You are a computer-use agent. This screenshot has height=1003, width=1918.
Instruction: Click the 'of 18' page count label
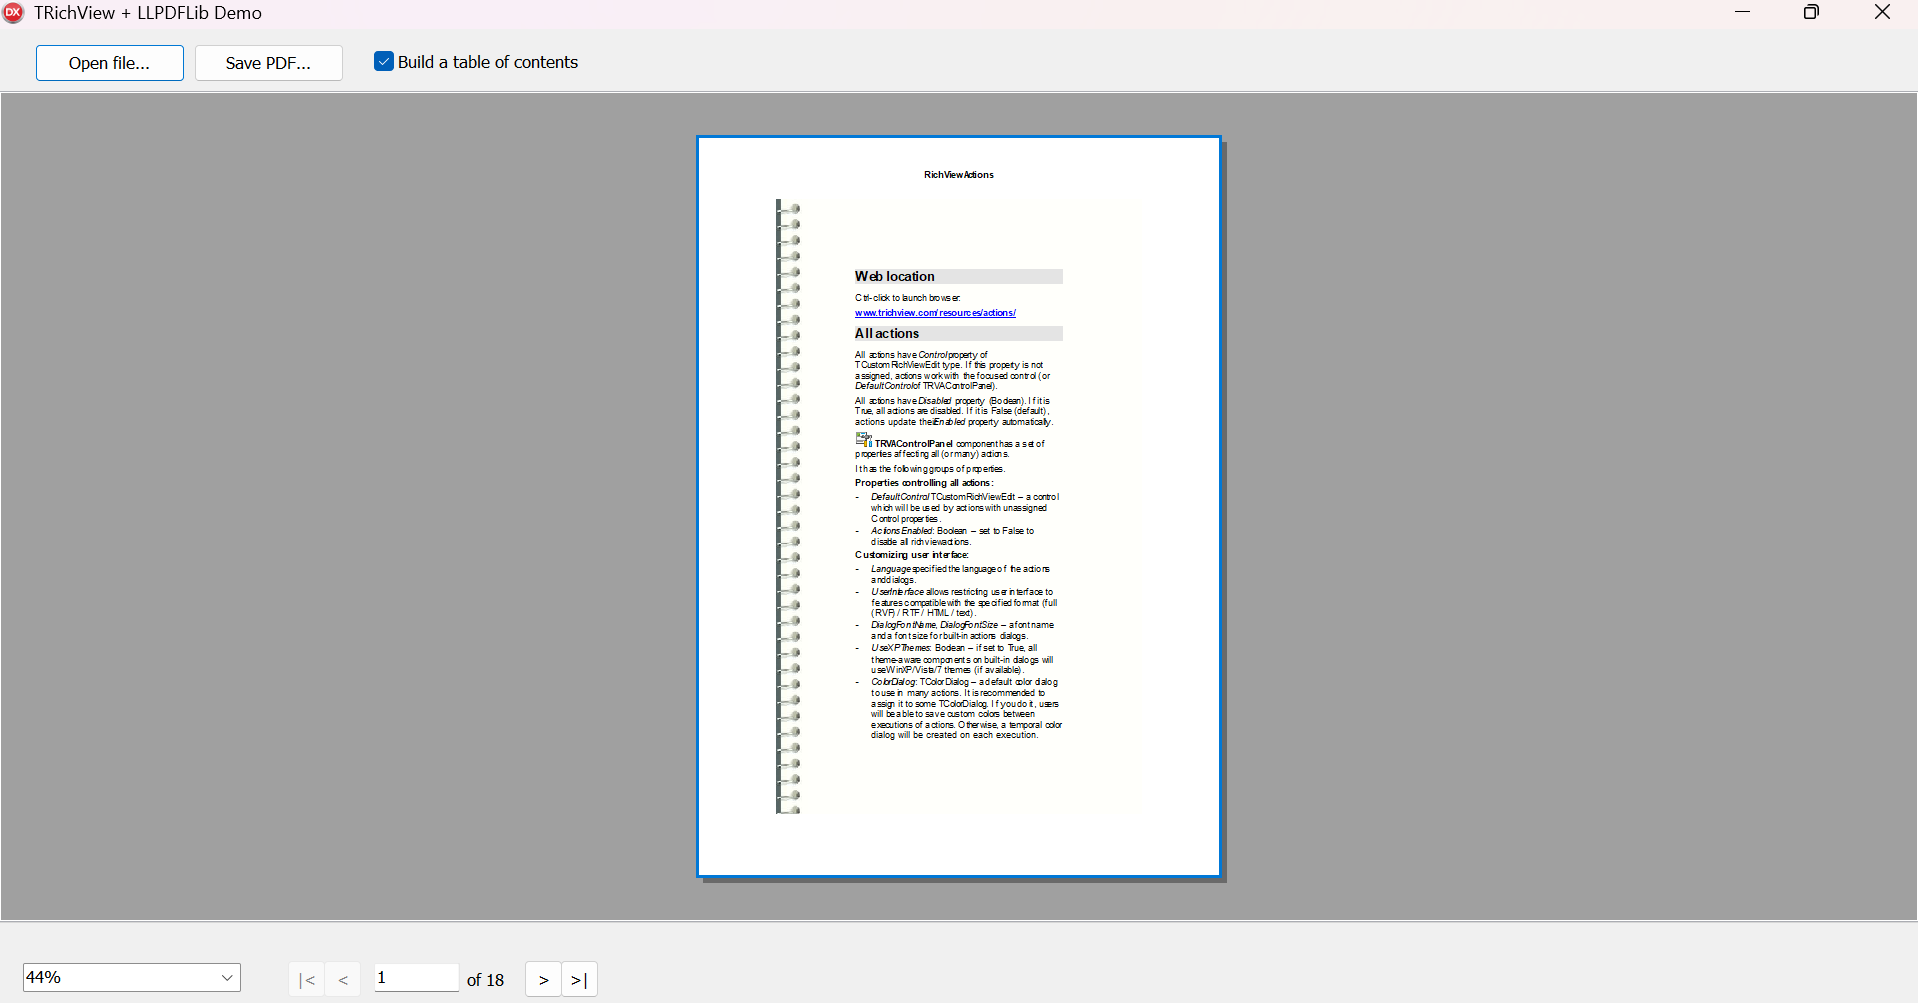click(x=485, y=980)
